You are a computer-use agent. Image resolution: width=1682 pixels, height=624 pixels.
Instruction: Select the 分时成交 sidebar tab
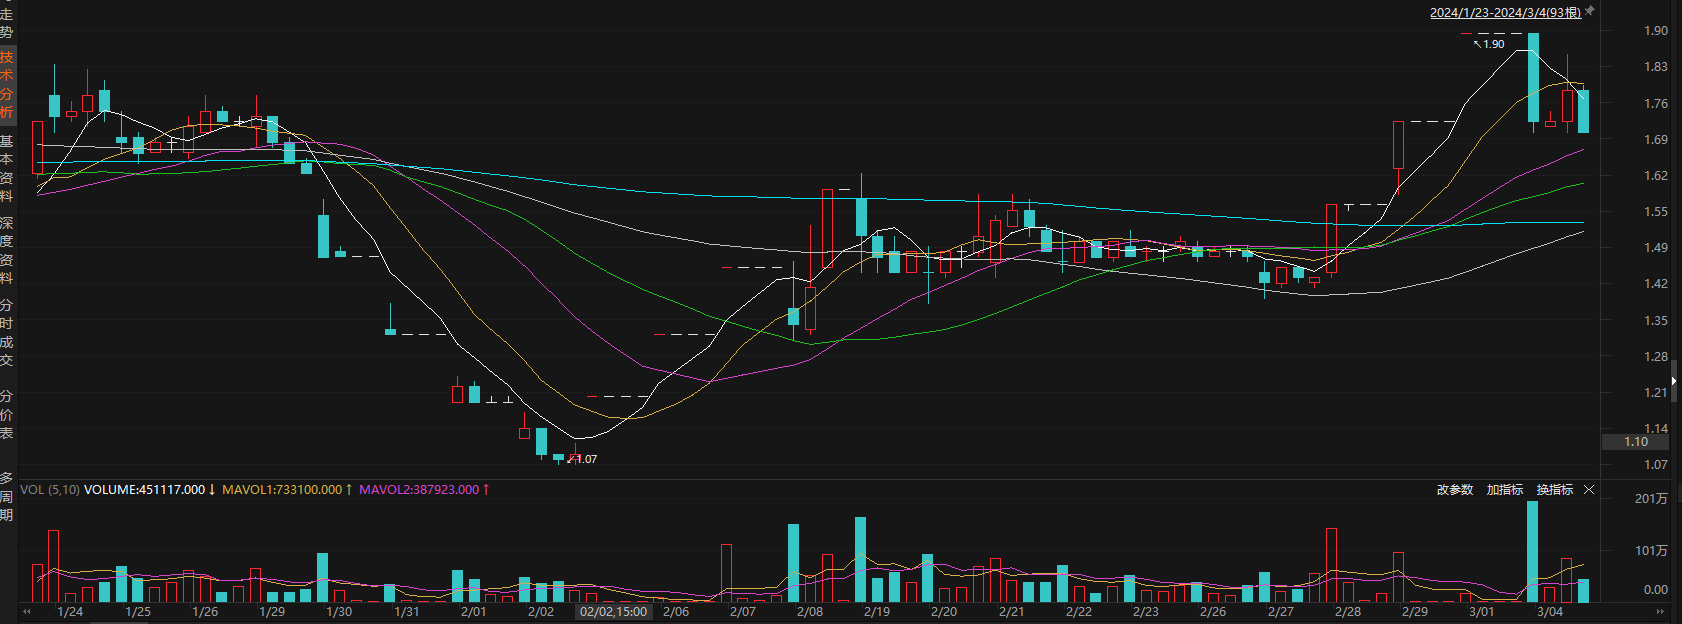[x=7, y=332]
